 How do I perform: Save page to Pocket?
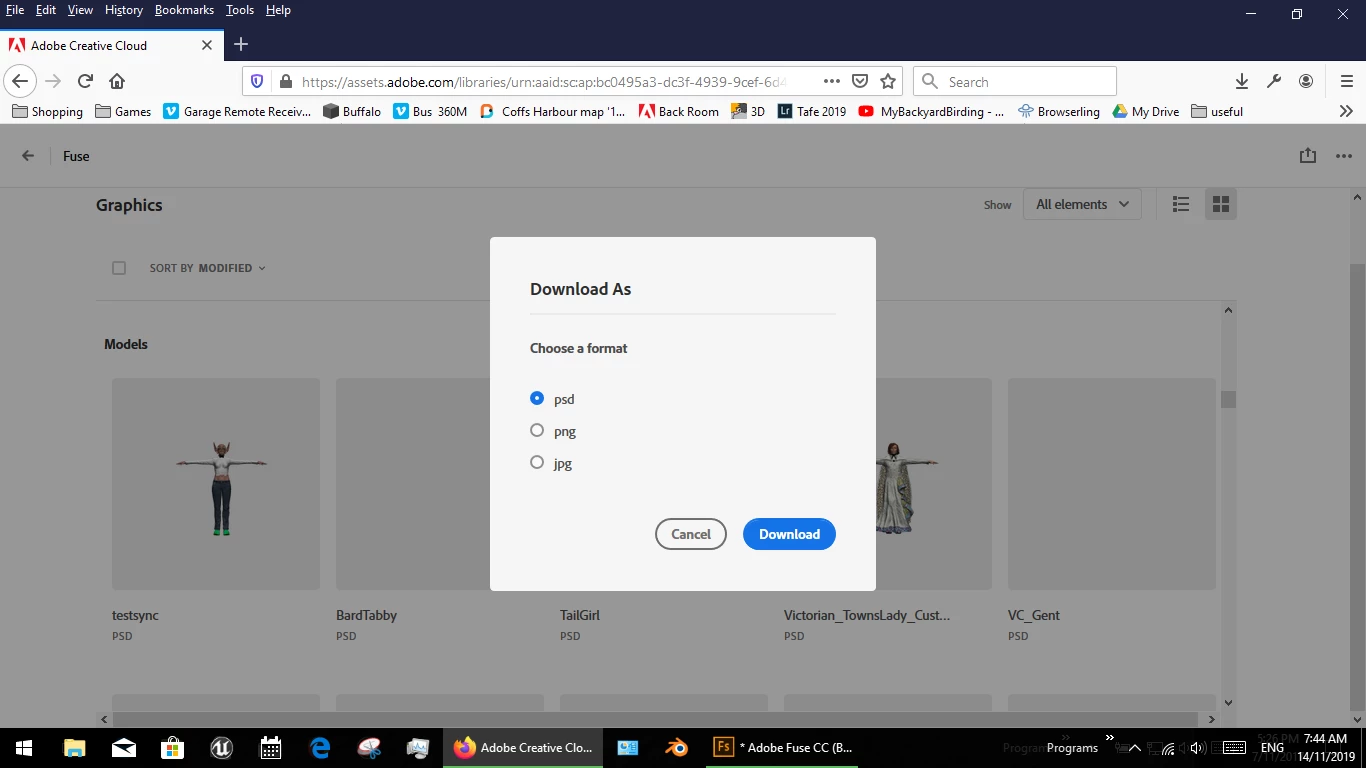860,81
